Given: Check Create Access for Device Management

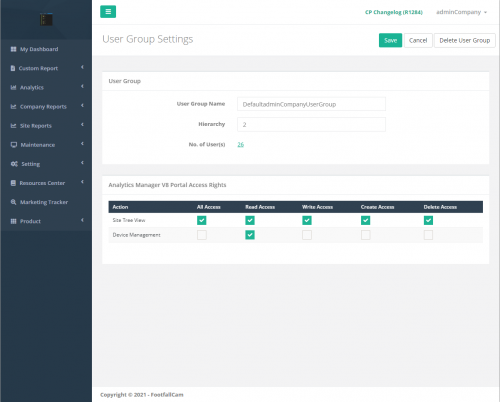Looking at the screenshot, I should [x=366, y=235].
